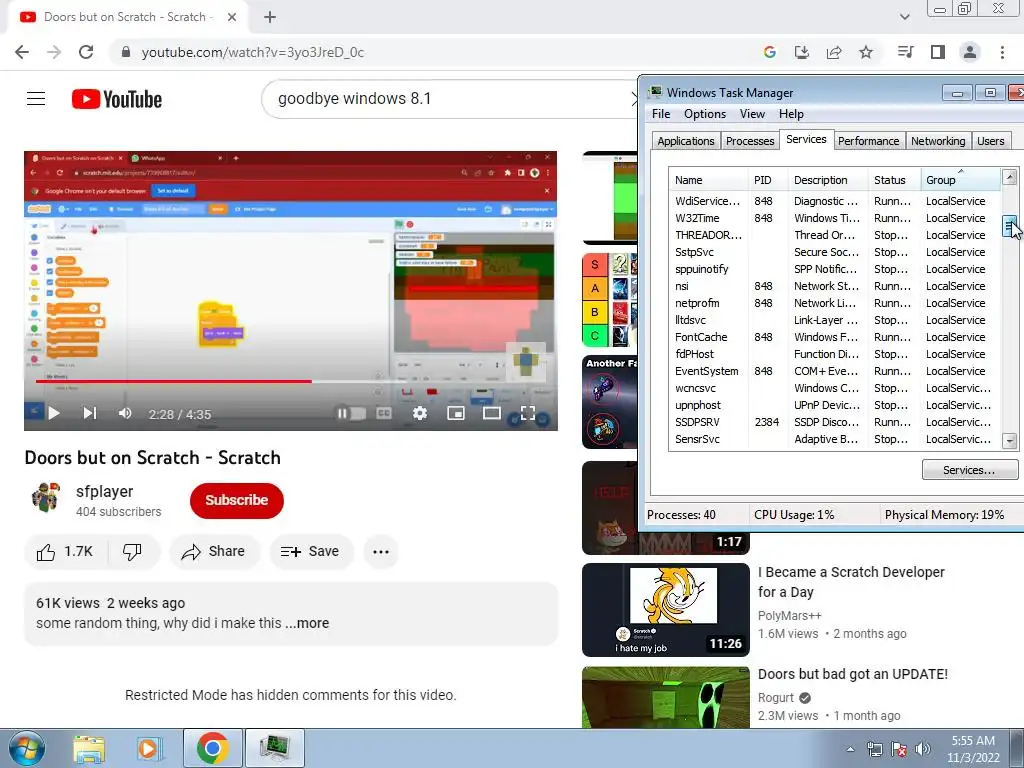The image size is (1024, 768).
Task: Click services list scroll up arrow
Action: tap(1010, 177)
